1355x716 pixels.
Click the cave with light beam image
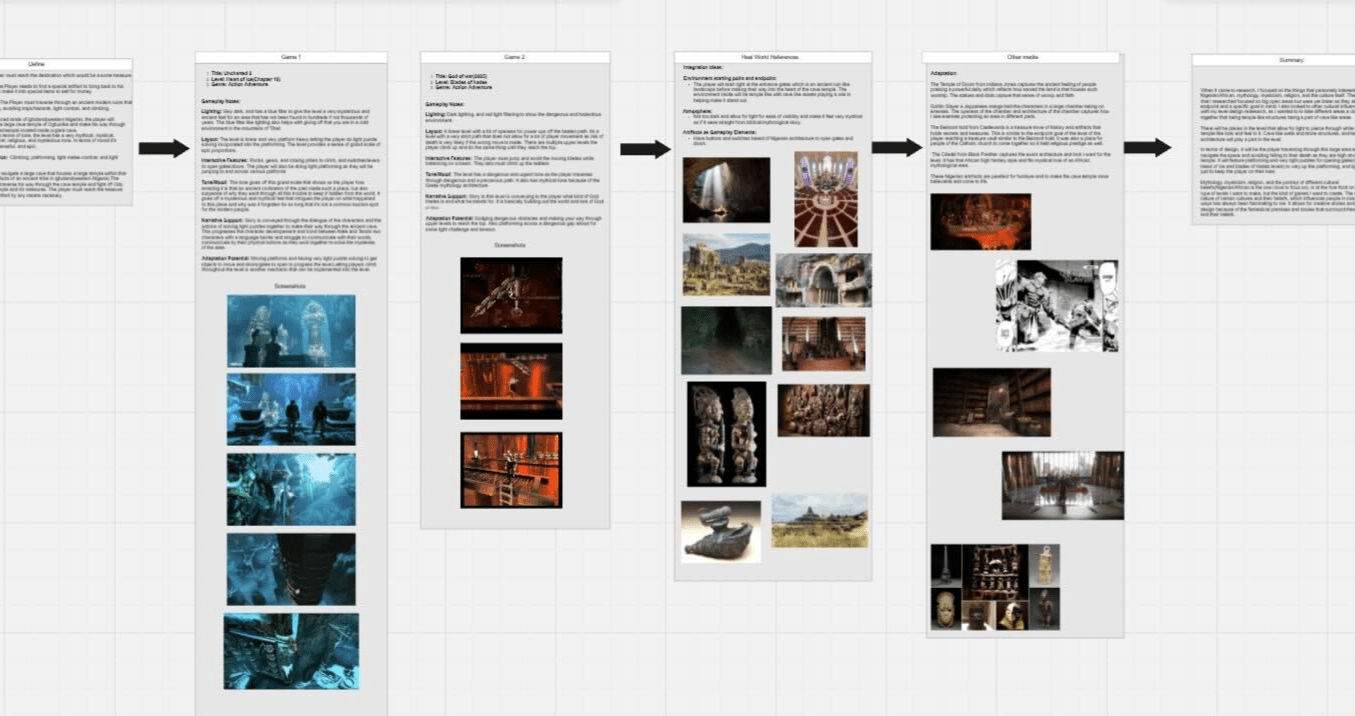[726, 190]
